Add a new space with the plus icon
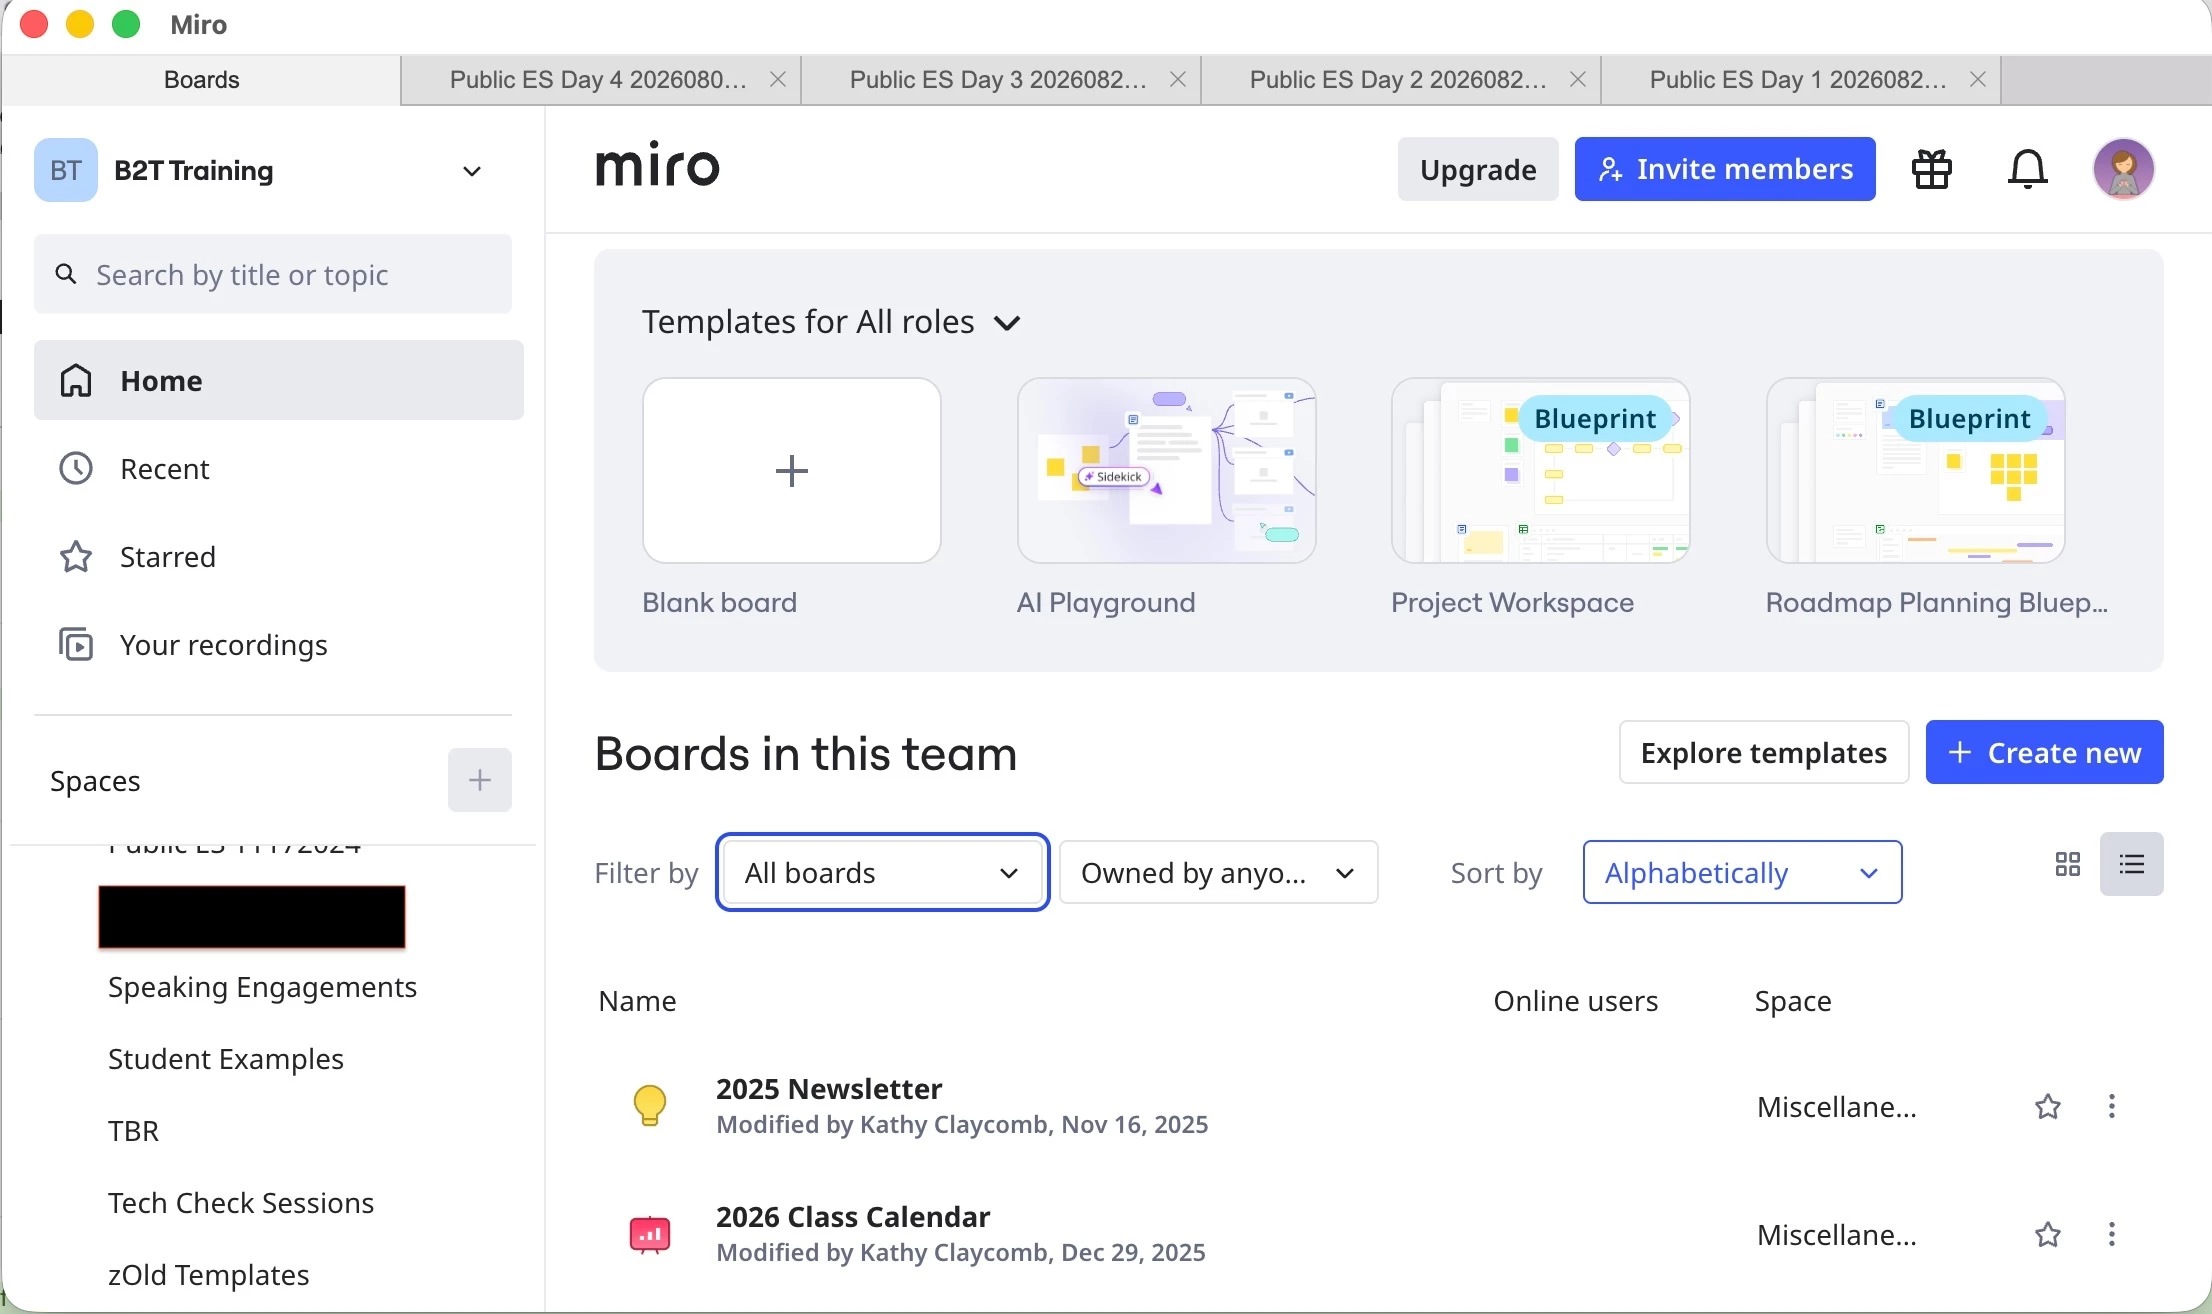This screenshot has height=1314, width=2212. point(480,780)
